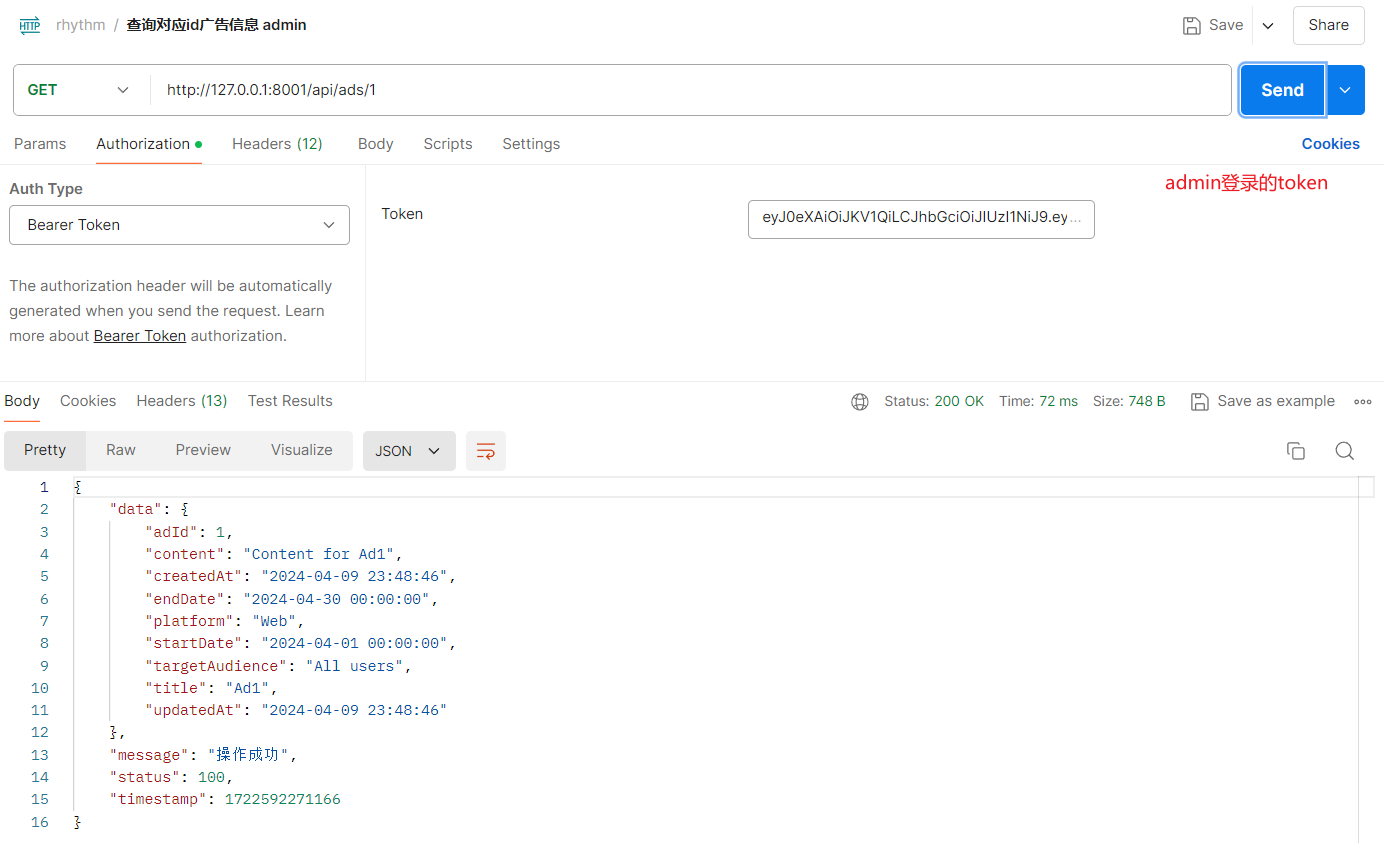The height and width of the screenshot is (843, 1384).
Task: Click the globe network information icon
Action: pos(859,401)
